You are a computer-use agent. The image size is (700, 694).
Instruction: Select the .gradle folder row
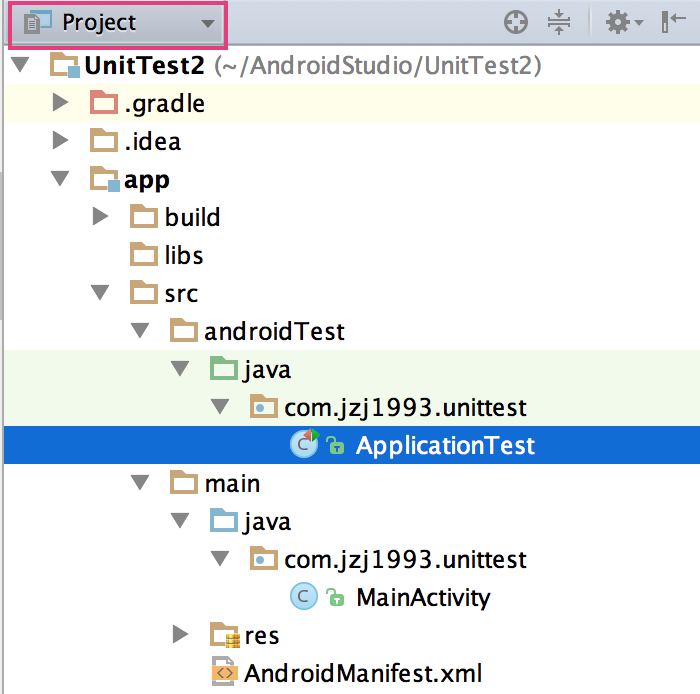click(x=352, y=103)
